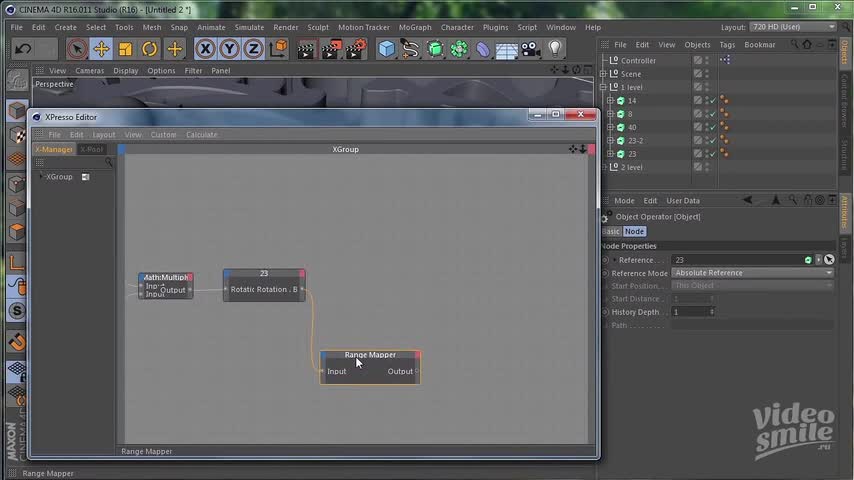Viewport: 854px width, 480px height.
Task: Select the Scale tool
Action: tap(125, 49)
